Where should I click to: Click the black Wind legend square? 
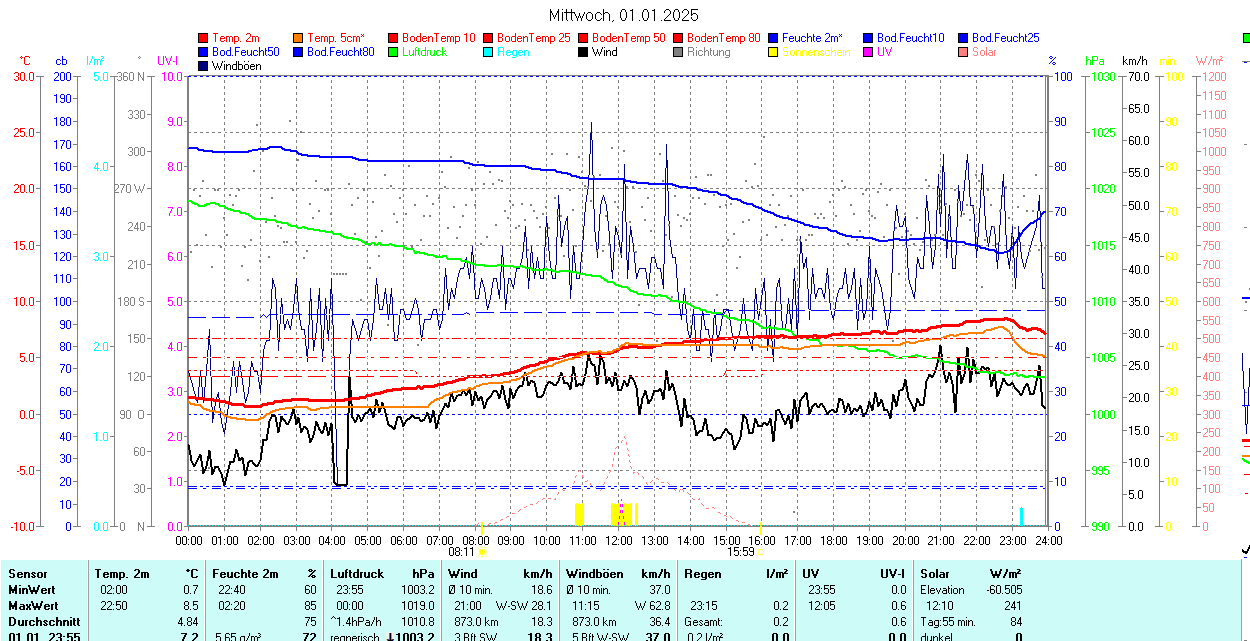click(584, 52)
